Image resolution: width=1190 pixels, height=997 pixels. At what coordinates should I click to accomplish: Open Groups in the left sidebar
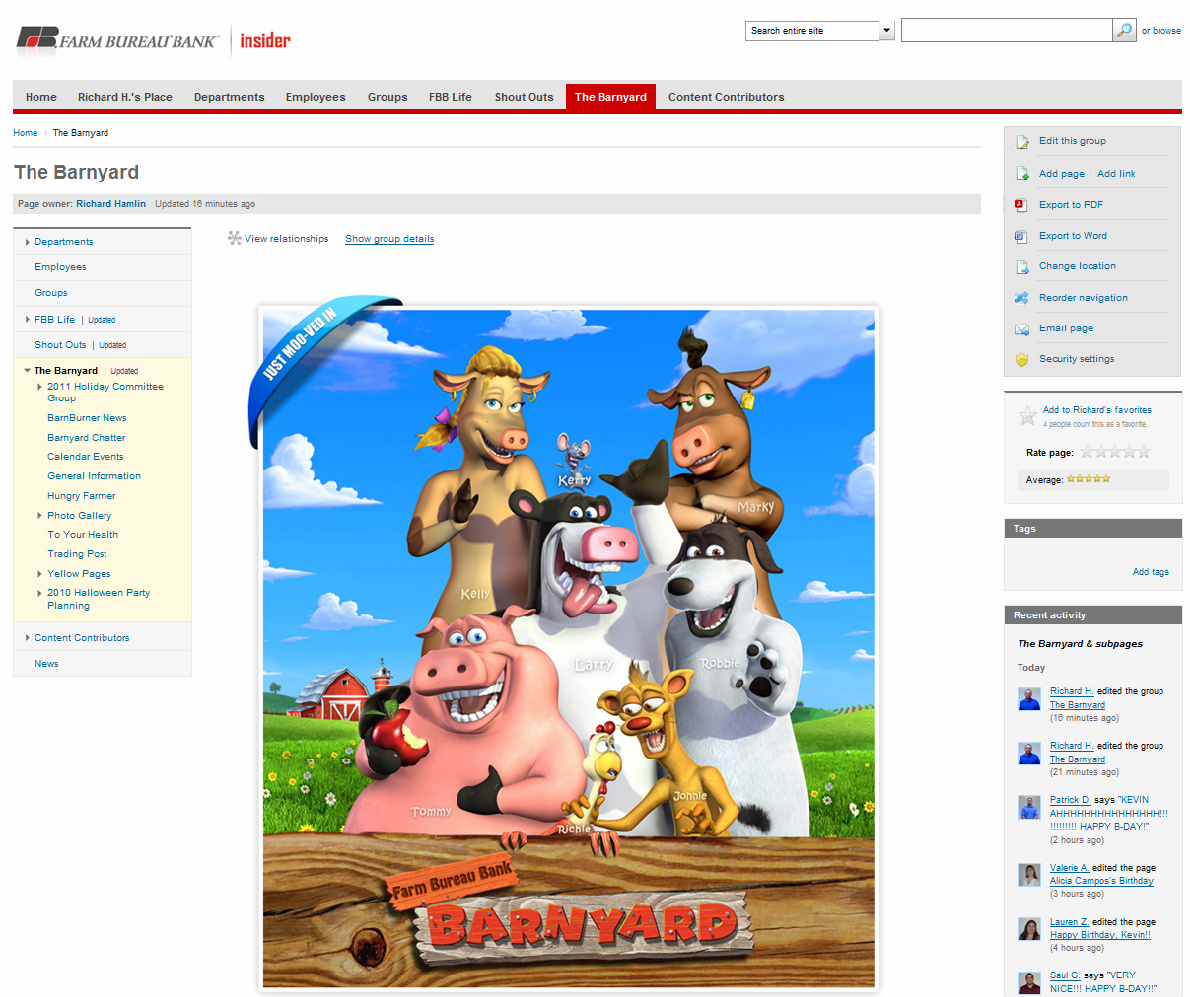click(51, 293)
